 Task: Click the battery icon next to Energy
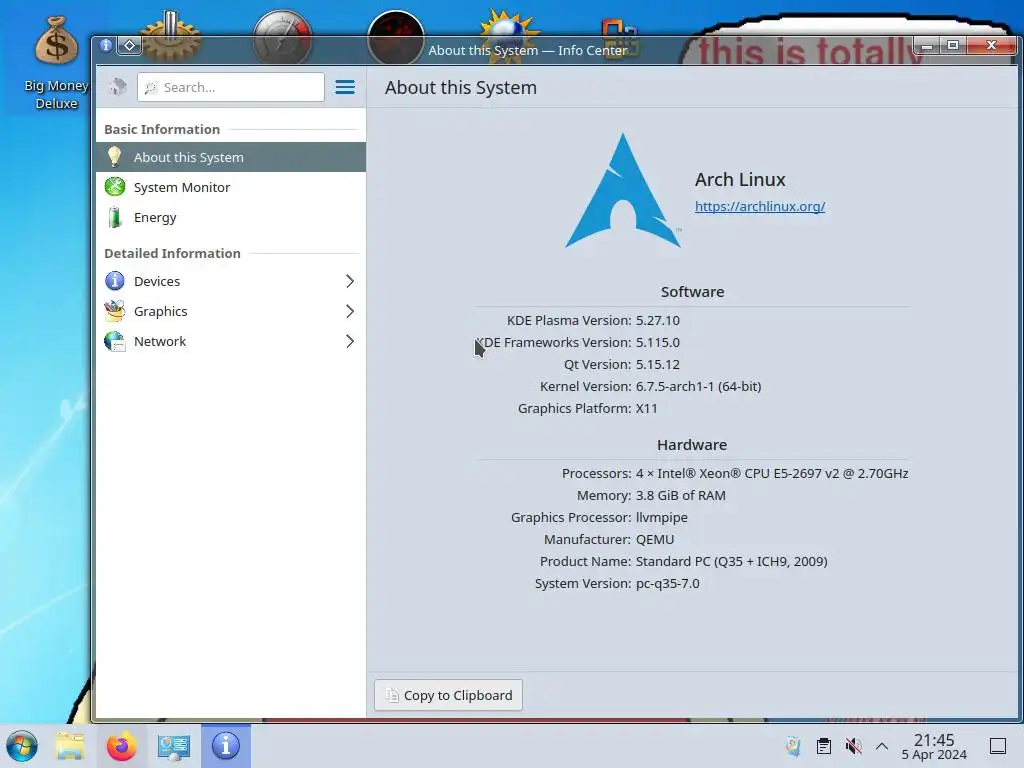tap(115, 217)
